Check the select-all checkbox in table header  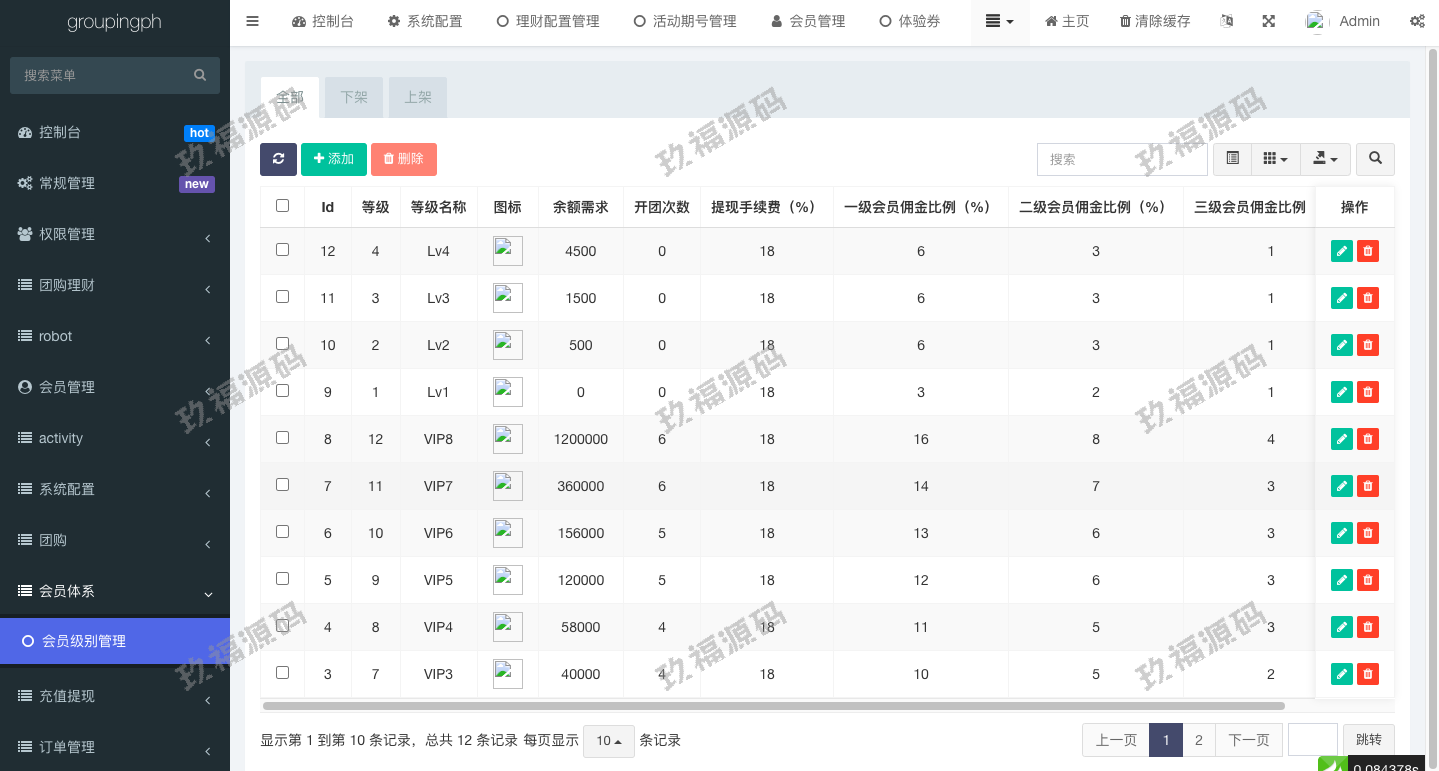282,206
